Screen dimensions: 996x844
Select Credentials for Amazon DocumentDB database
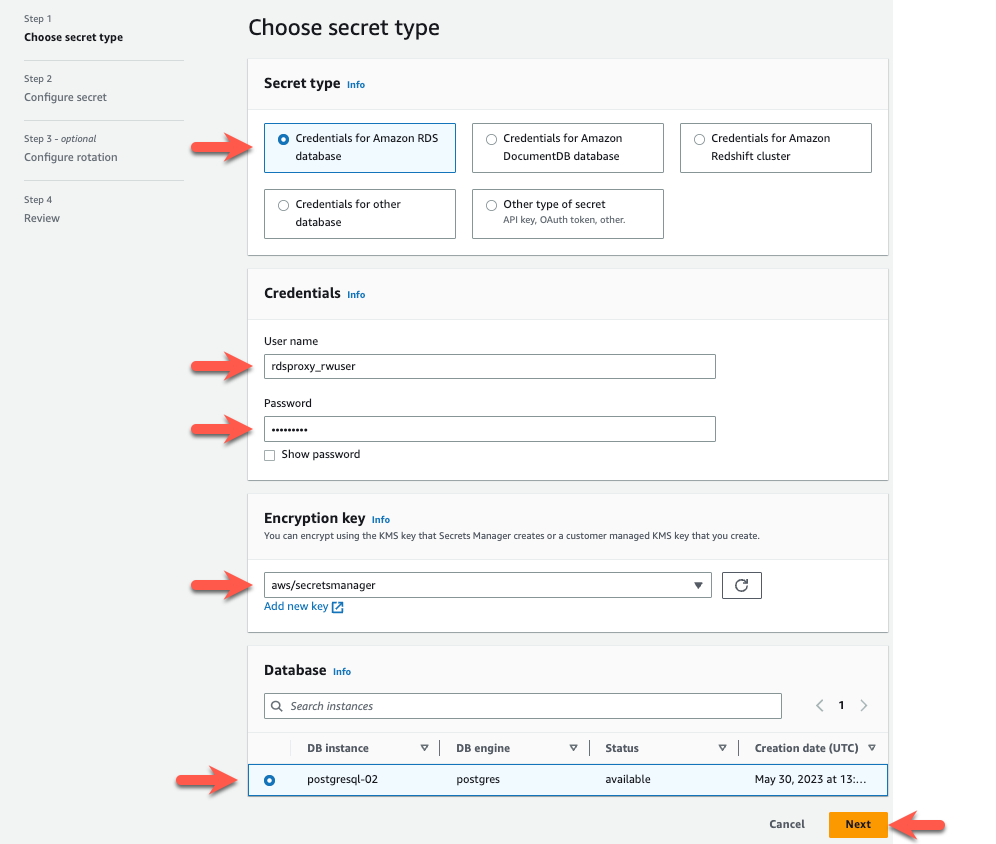[x=491, y=139]
